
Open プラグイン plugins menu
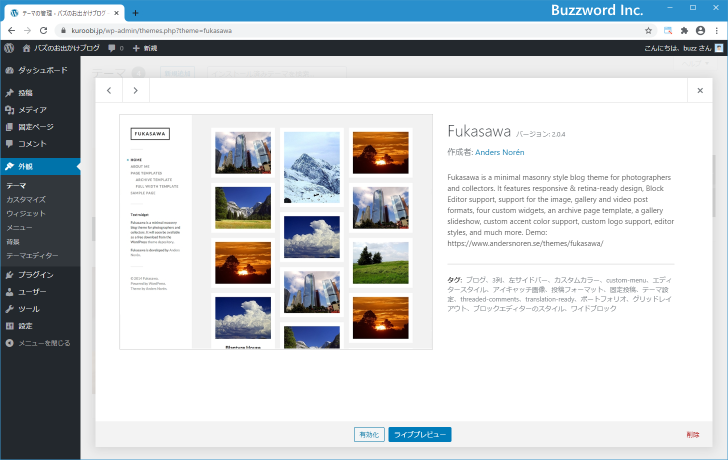click(40, 275)
